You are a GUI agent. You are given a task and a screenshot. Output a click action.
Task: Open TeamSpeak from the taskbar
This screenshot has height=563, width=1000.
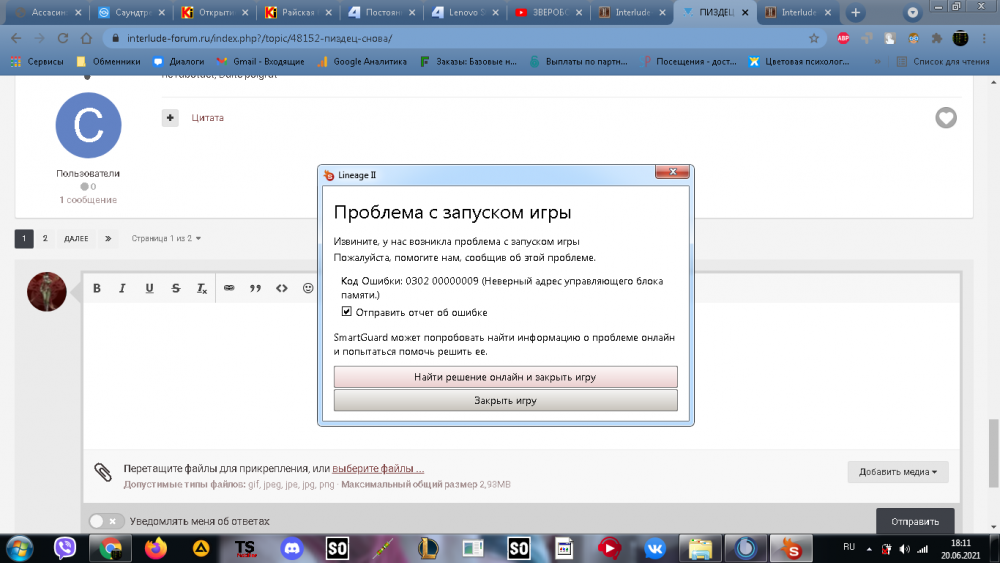tap(246, 548)
